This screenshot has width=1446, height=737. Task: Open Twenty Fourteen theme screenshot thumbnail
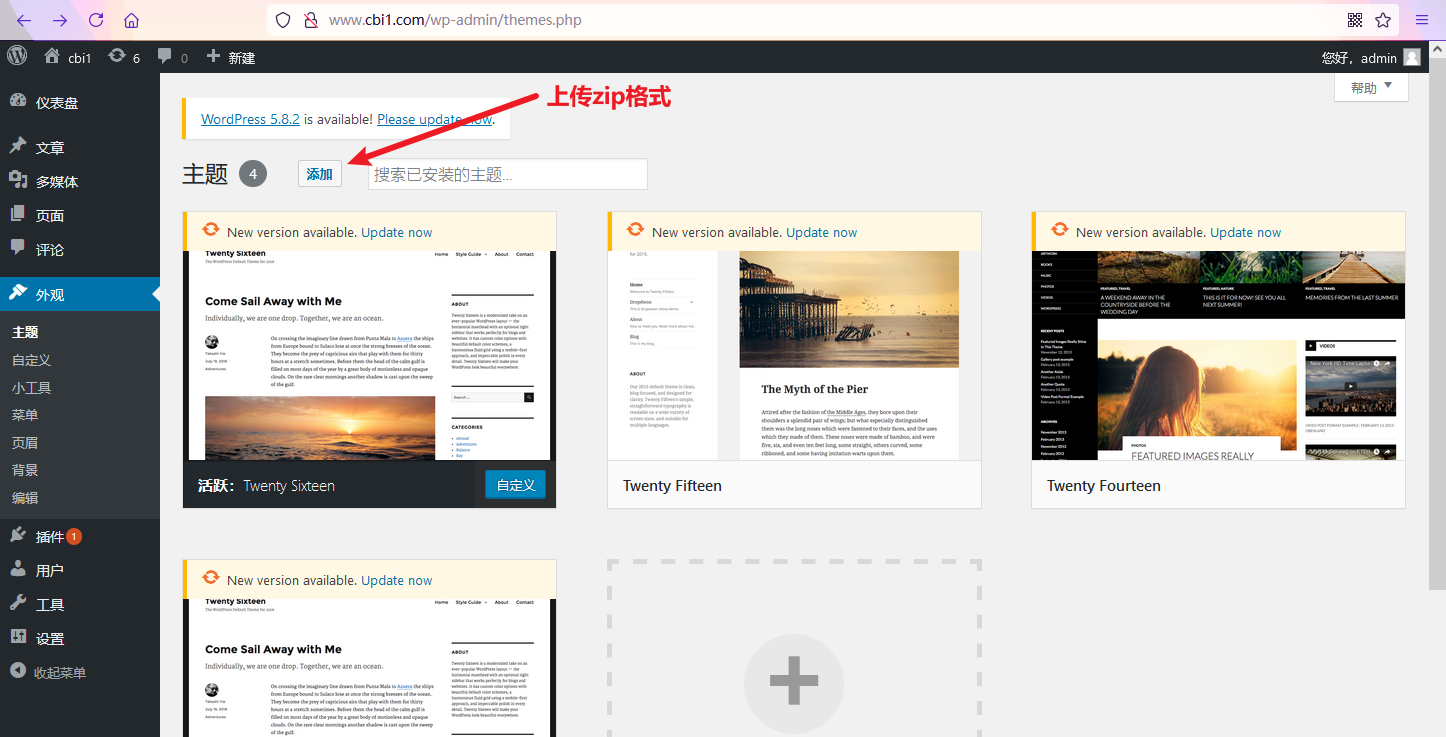pos(1218,355)
